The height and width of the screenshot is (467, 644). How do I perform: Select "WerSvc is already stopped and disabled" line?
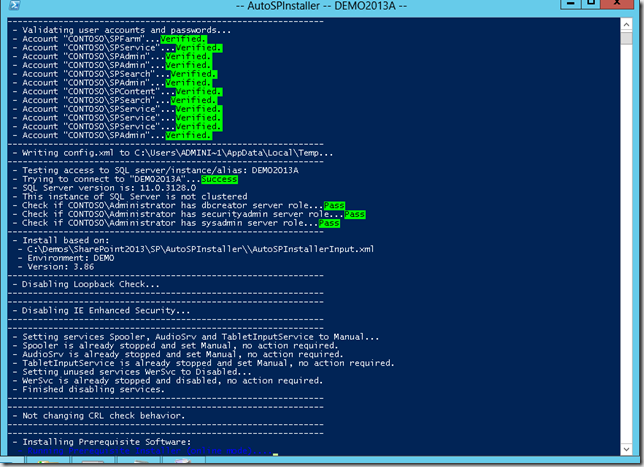coord(168,381)
